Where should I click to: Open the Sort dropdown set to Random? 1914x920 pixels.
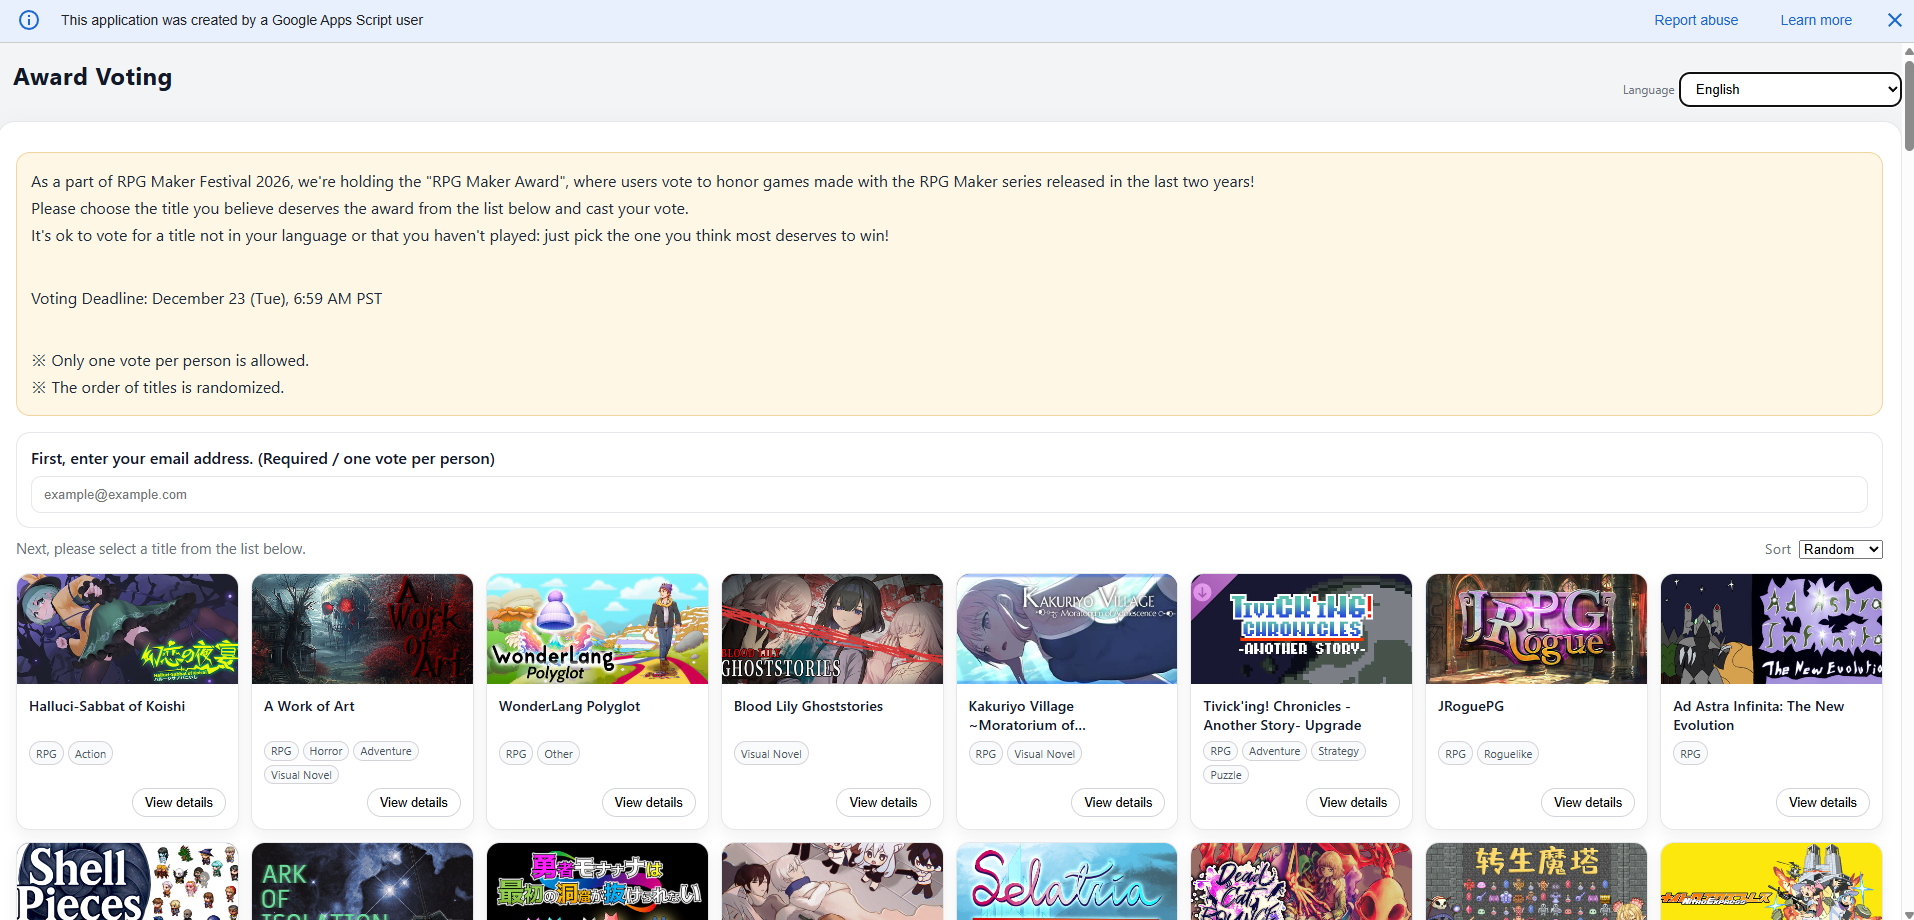pos(1840,549)
